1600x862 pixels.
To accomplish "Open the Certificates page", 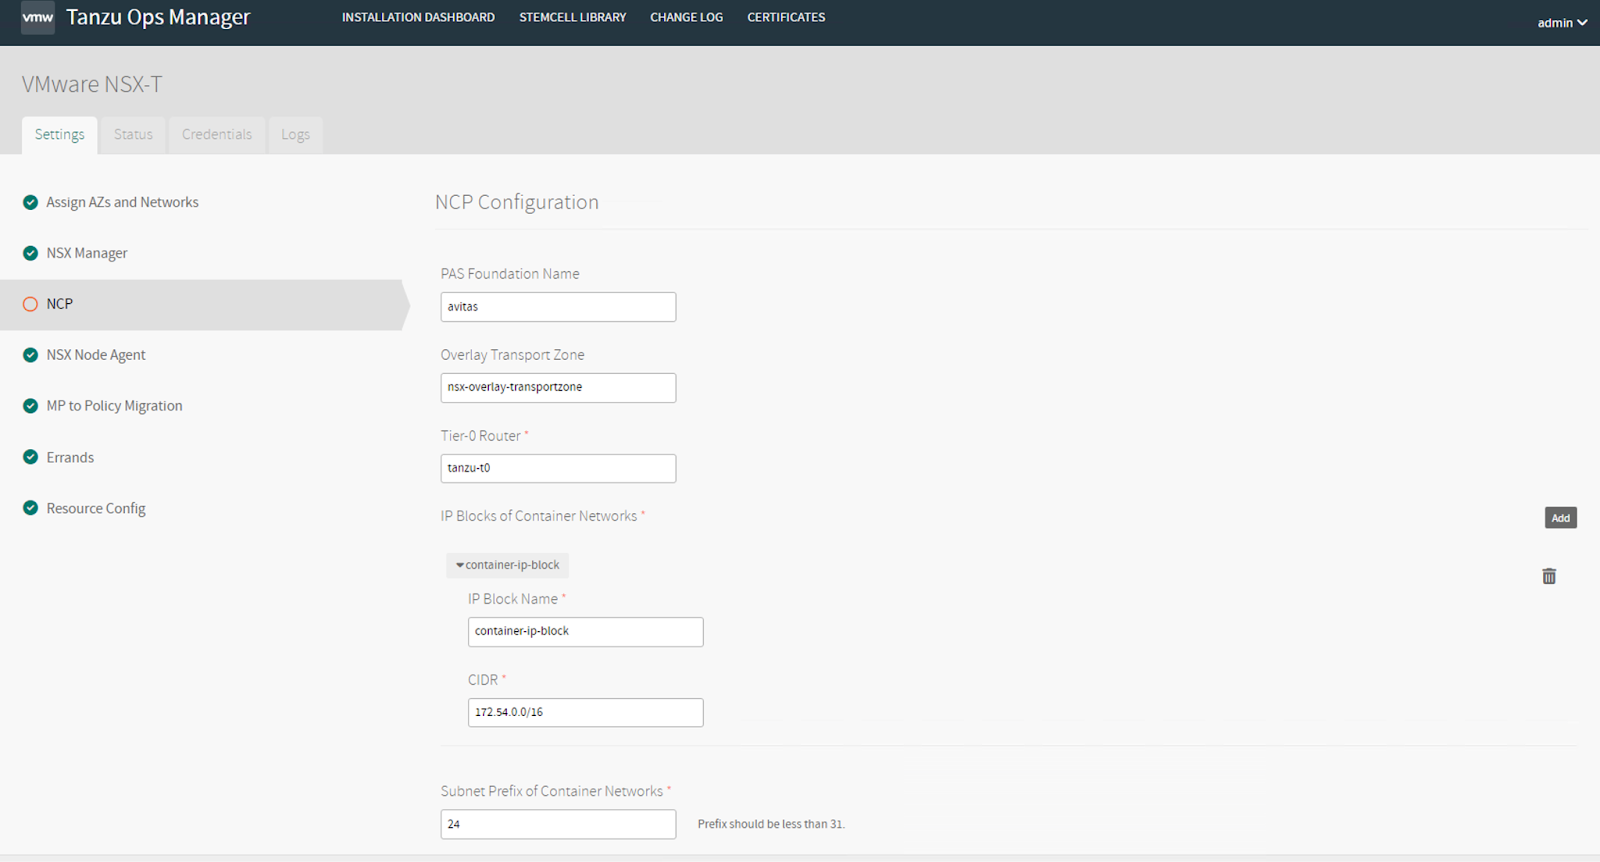I will click(786, 17).
